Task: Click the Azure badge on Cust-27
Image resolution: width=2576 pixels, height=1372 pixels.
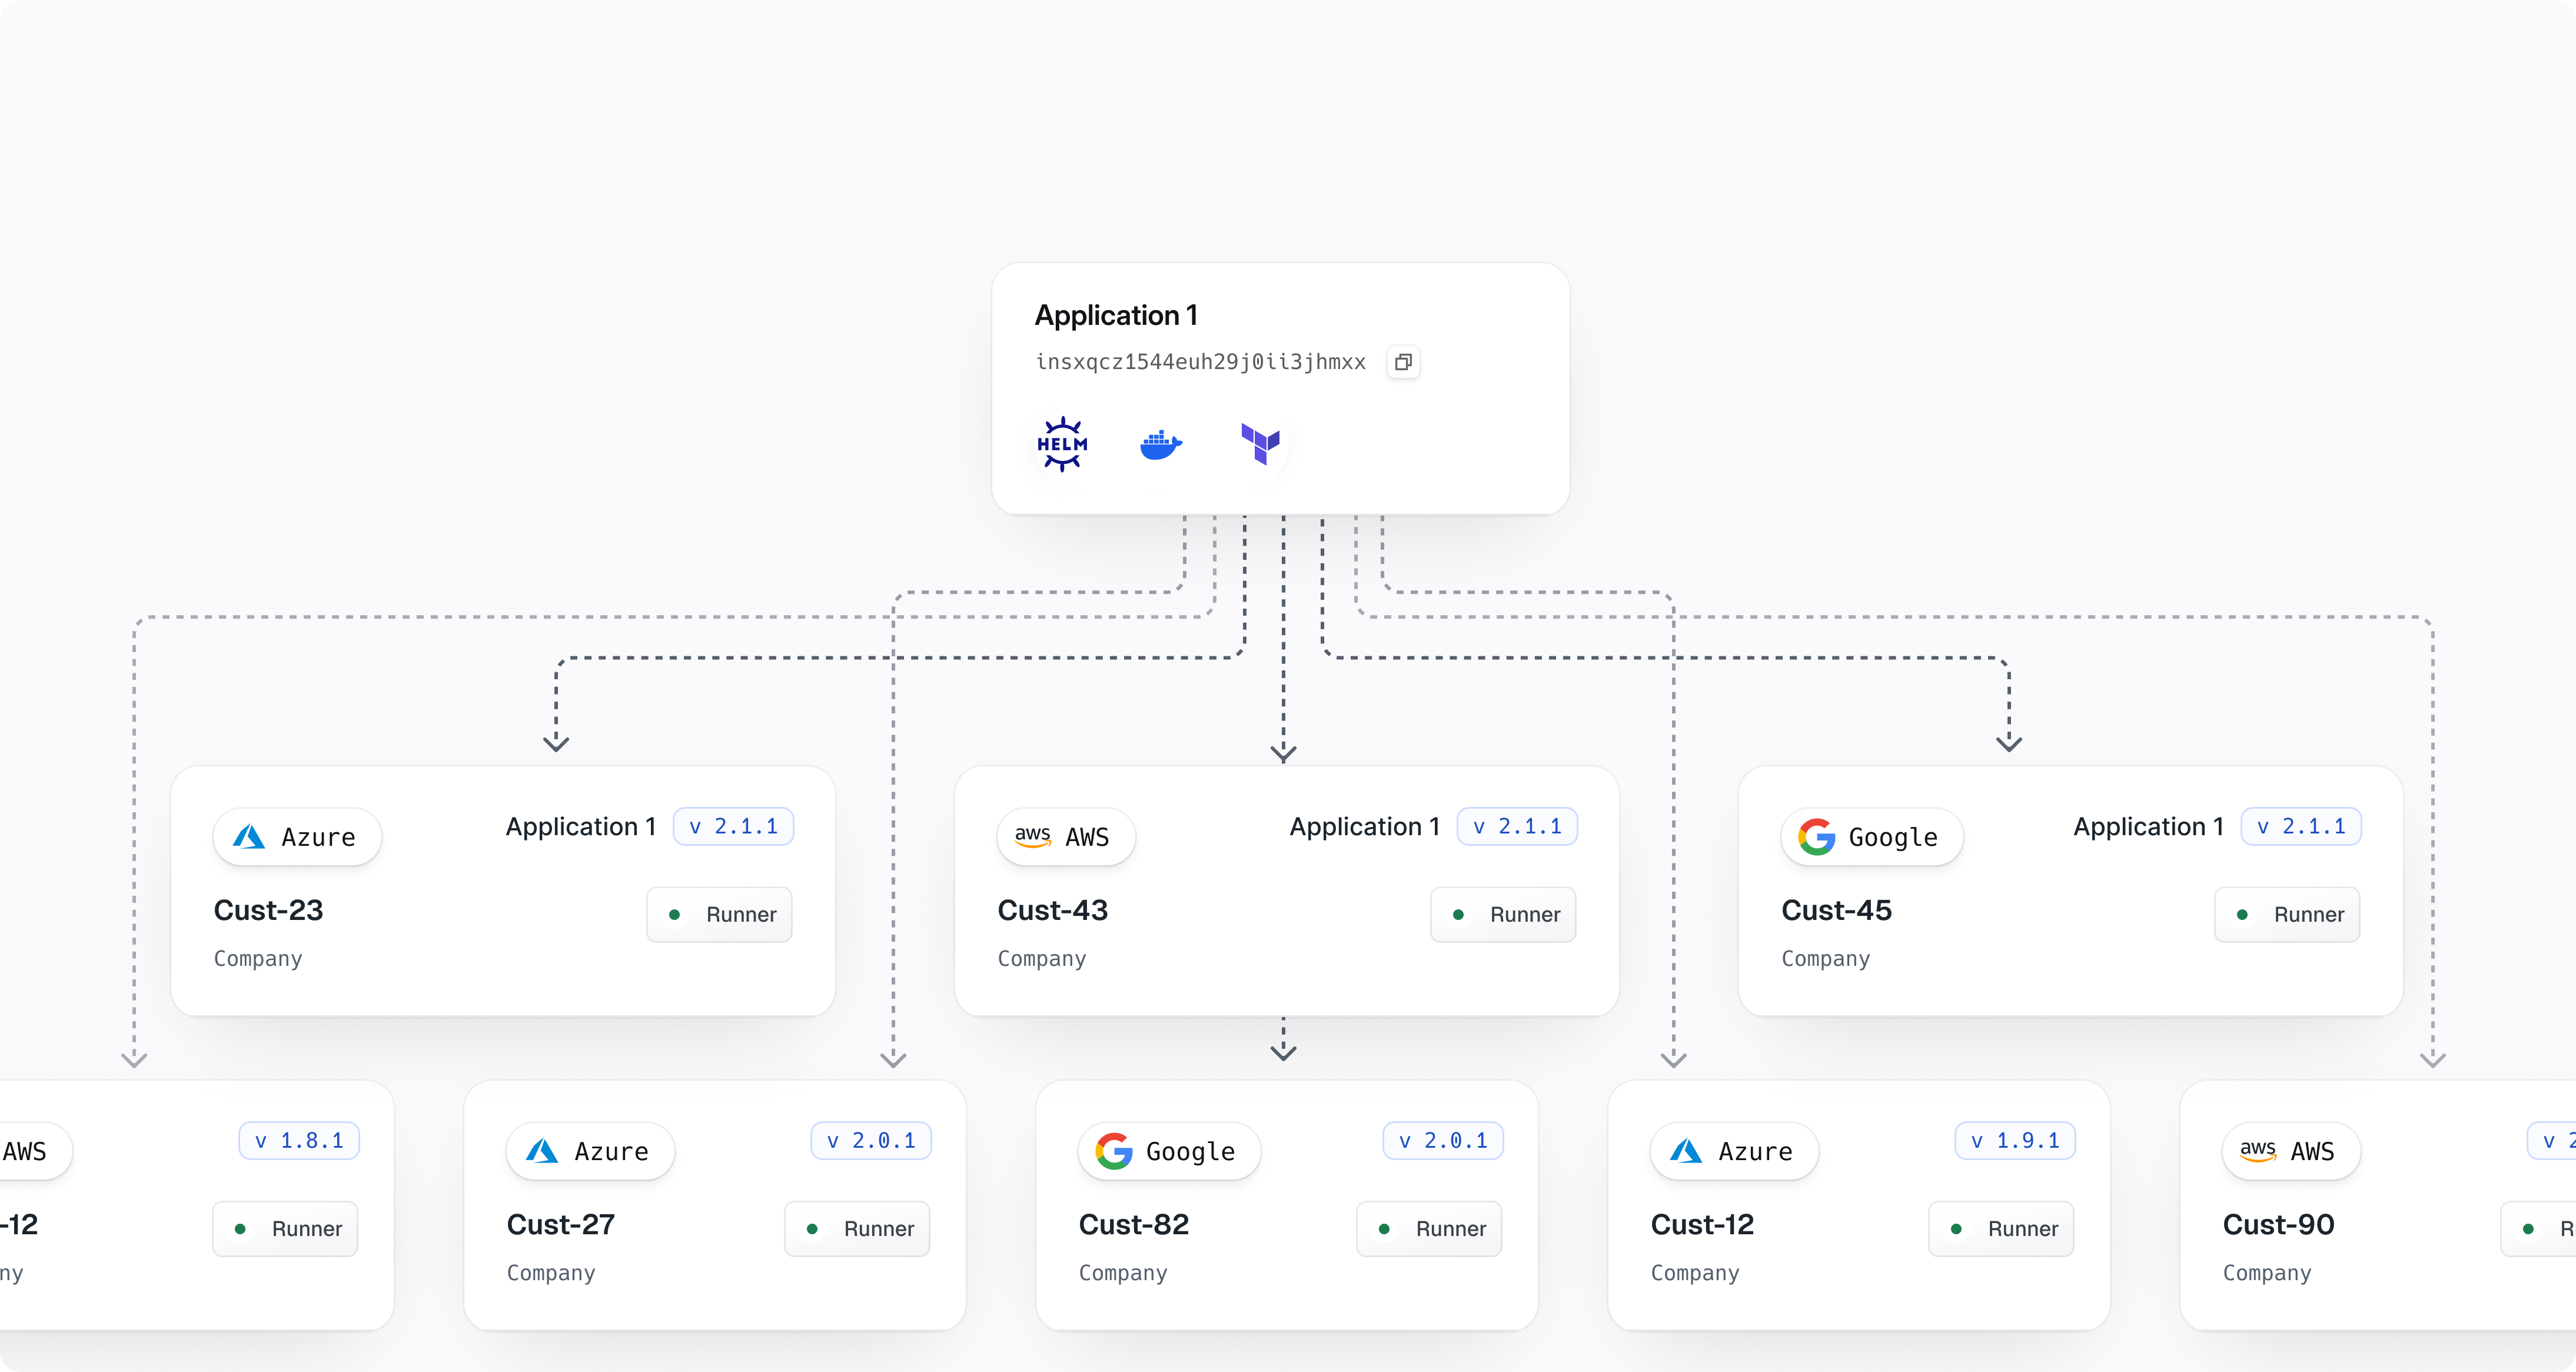Action: (590, 1151)
